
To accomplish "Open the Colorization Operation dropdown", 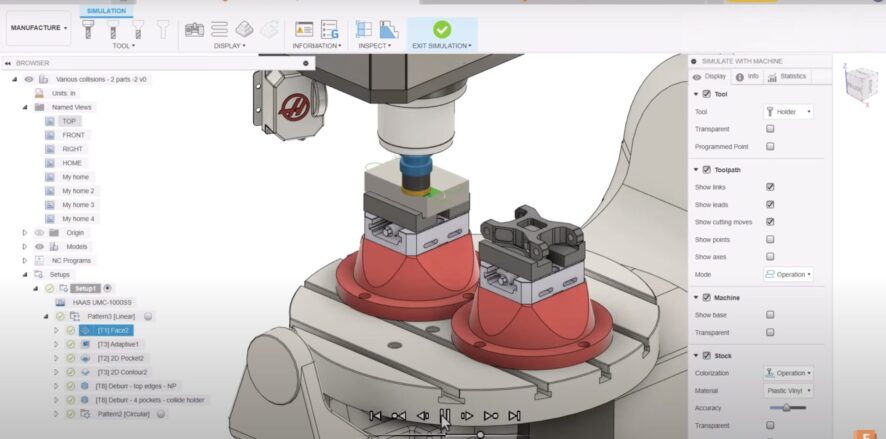I will point(788,373).
